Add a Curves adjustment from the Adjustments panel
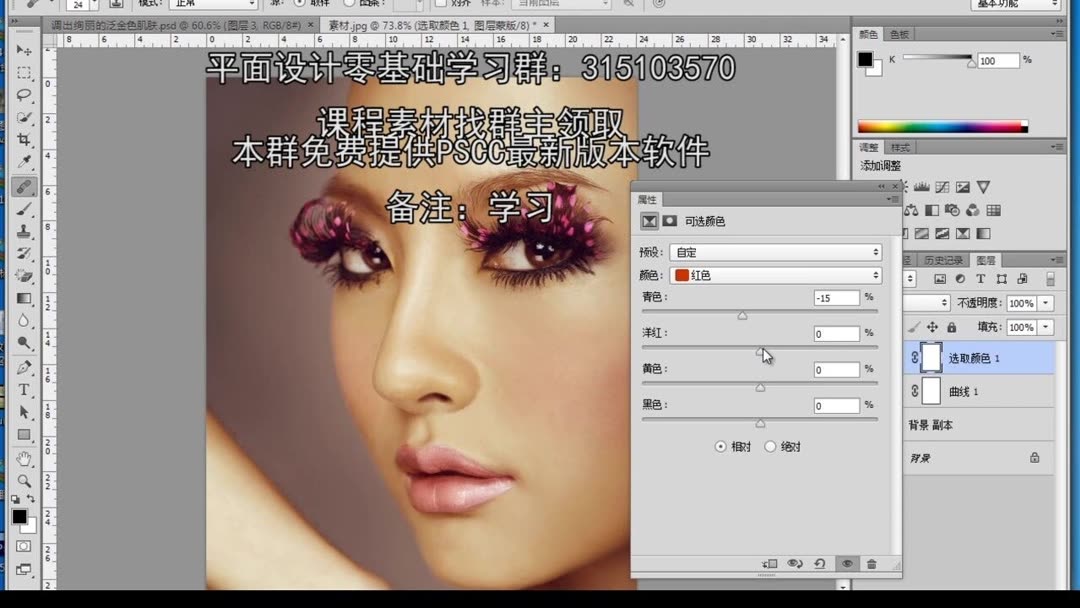 pyautogui.click(x=942, y=187)
